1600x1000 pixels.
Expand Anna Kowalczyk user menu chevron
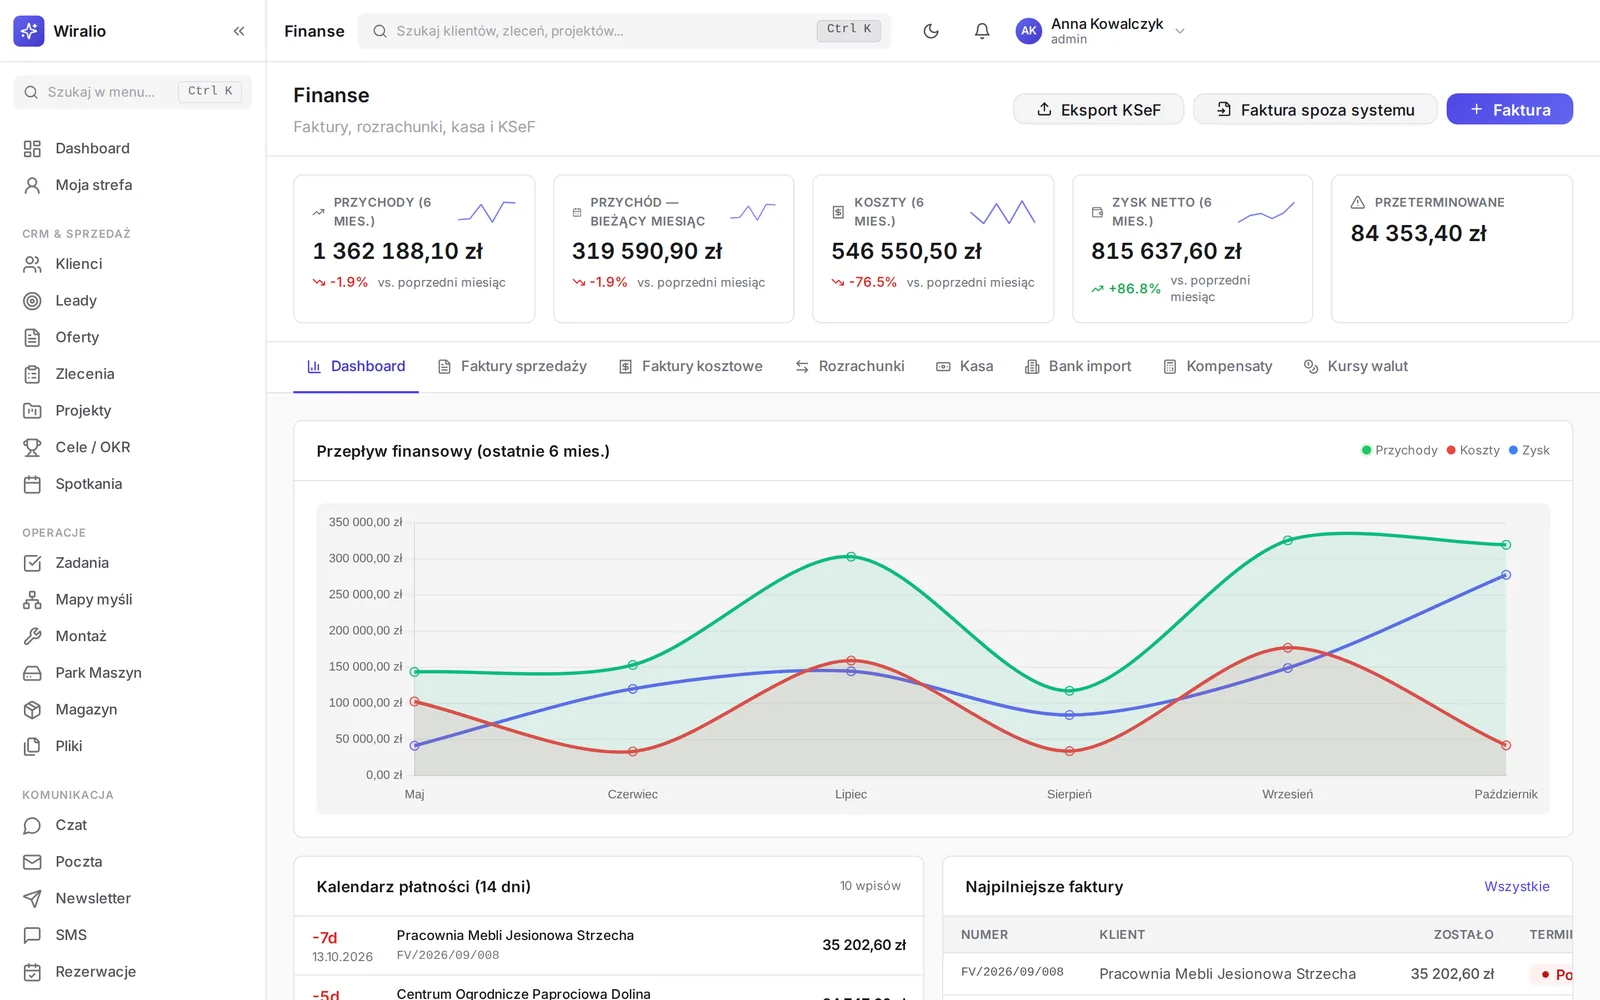coord(1180,31)
